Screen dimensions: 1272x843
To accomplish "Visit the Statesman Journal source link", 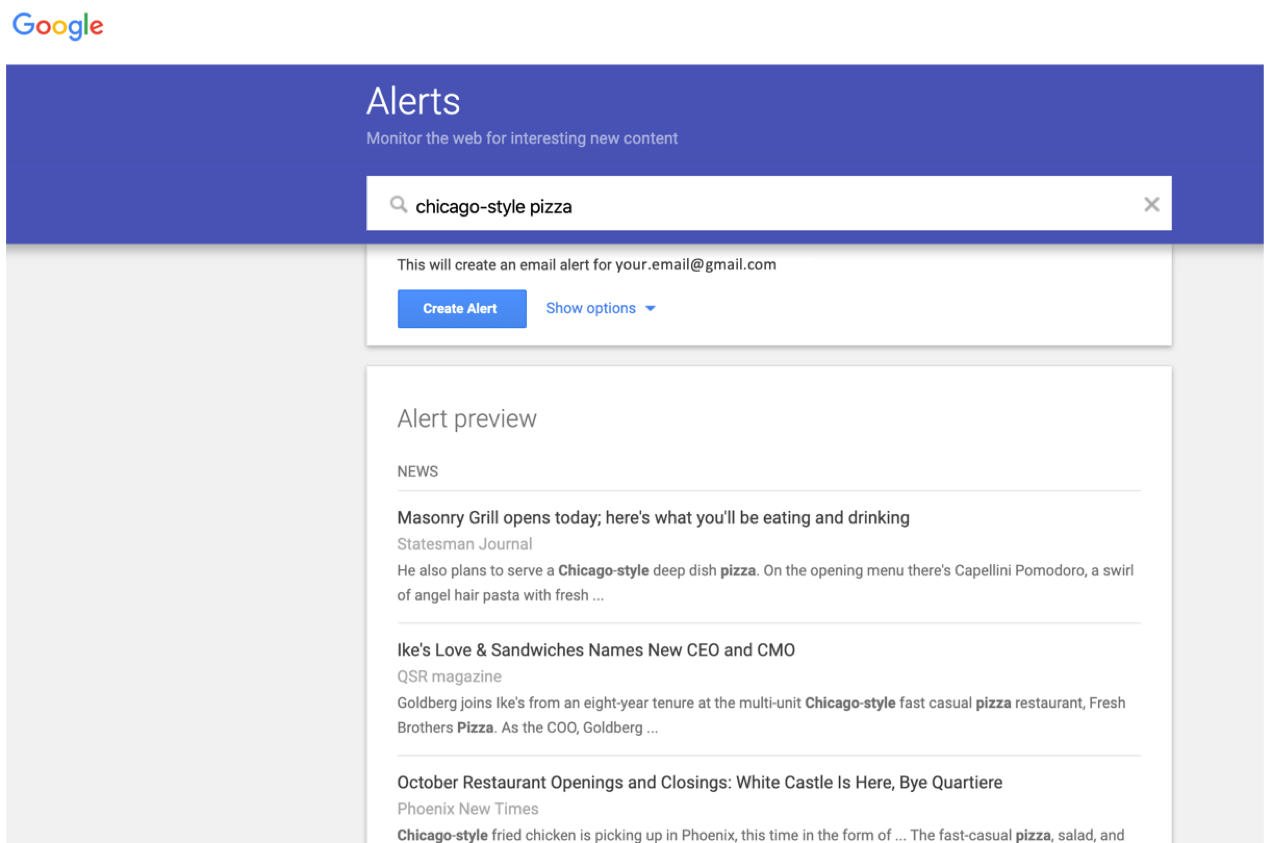I will 464,543.
